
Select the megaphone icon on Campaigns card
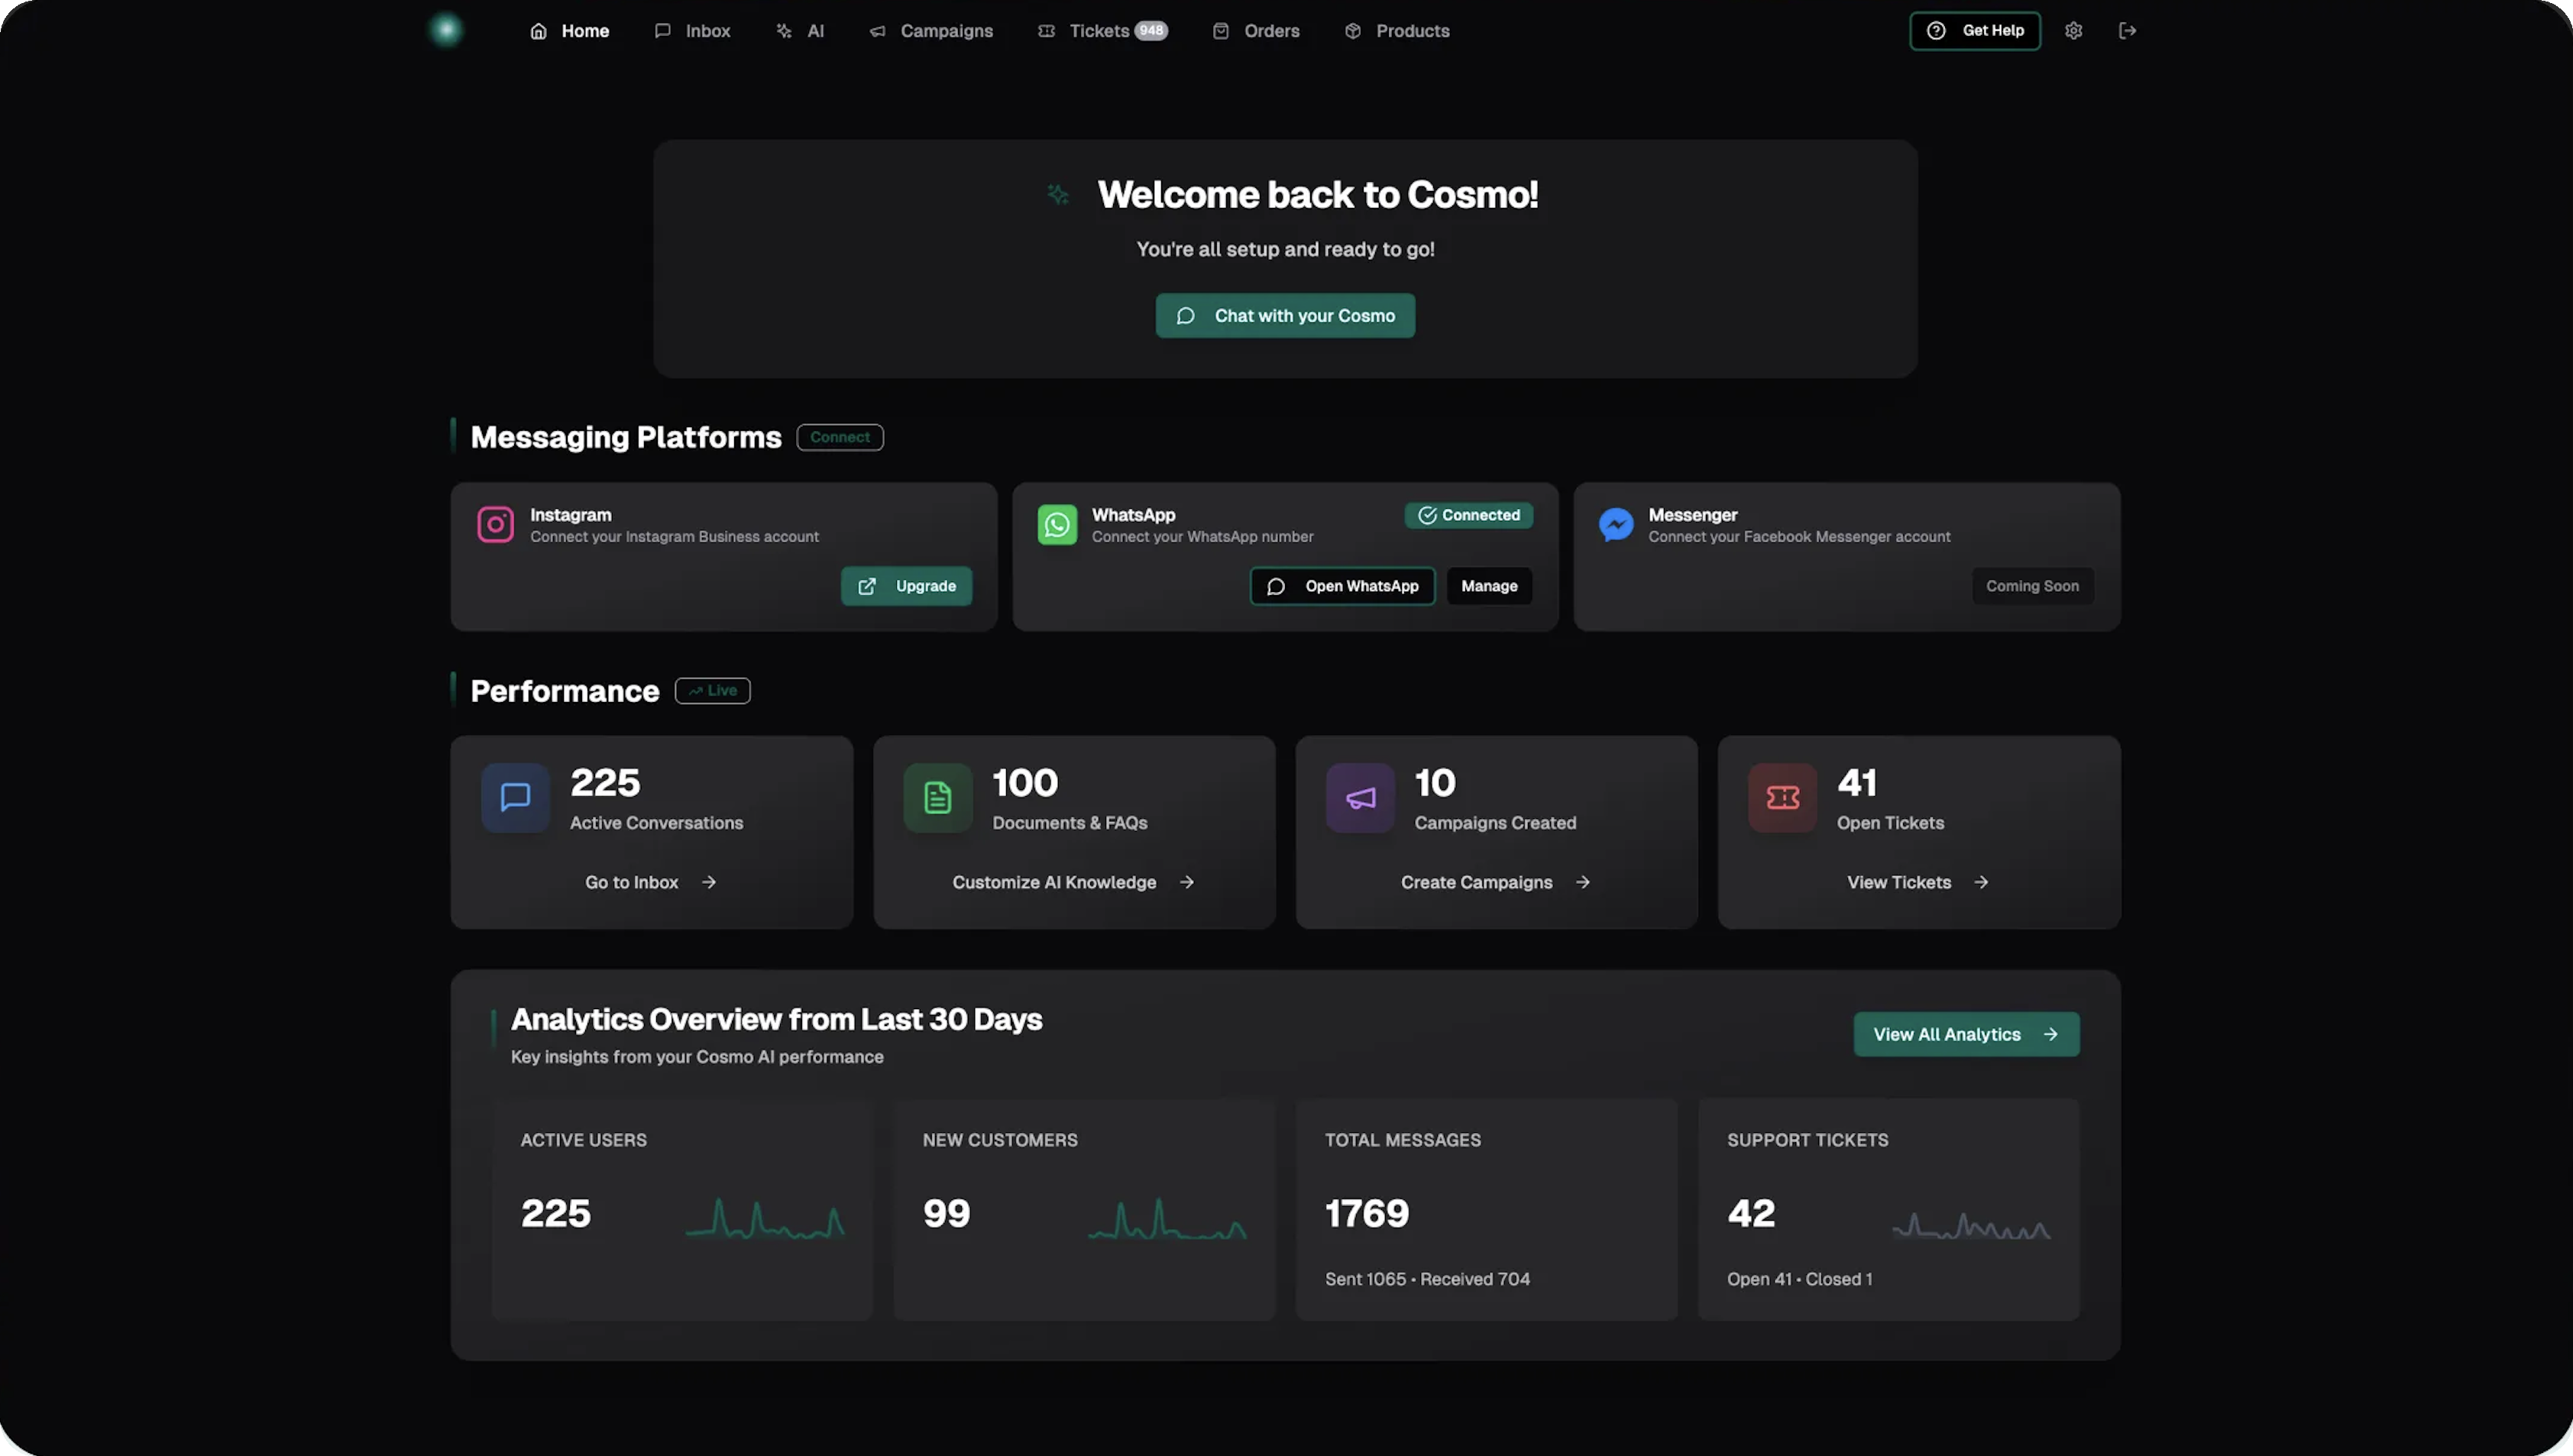coord(1358,797)
